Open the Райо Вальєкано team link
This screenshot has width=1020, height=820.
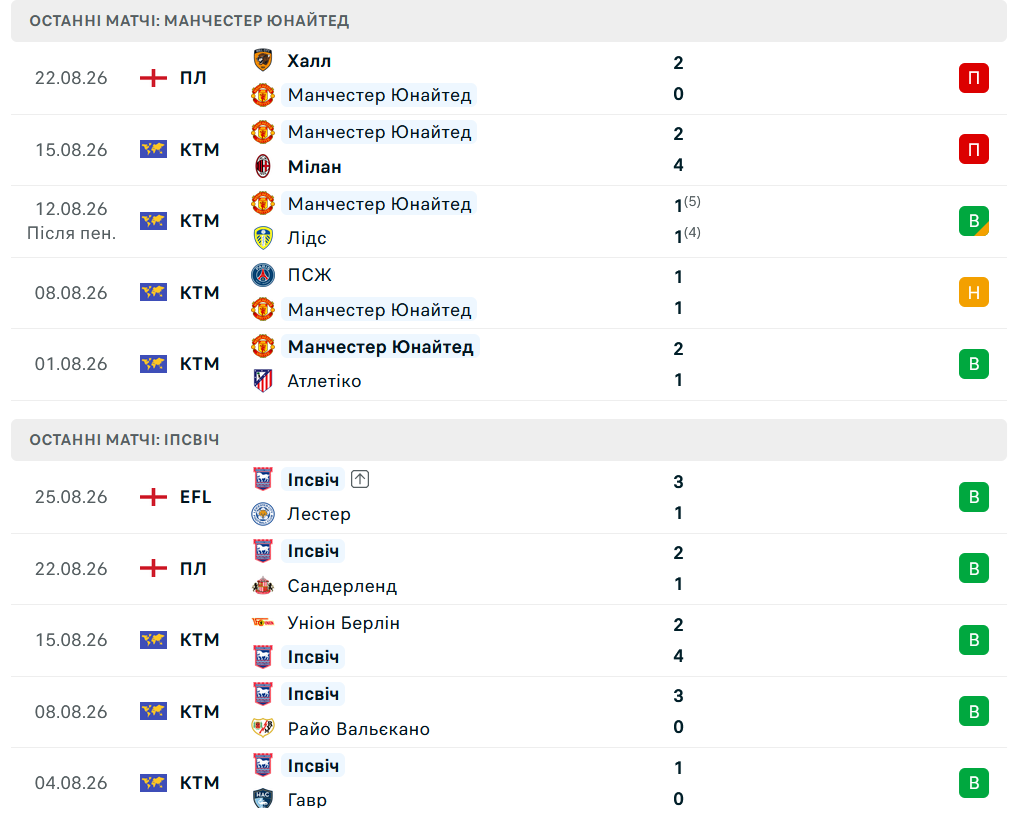click(x=358, y=729)
